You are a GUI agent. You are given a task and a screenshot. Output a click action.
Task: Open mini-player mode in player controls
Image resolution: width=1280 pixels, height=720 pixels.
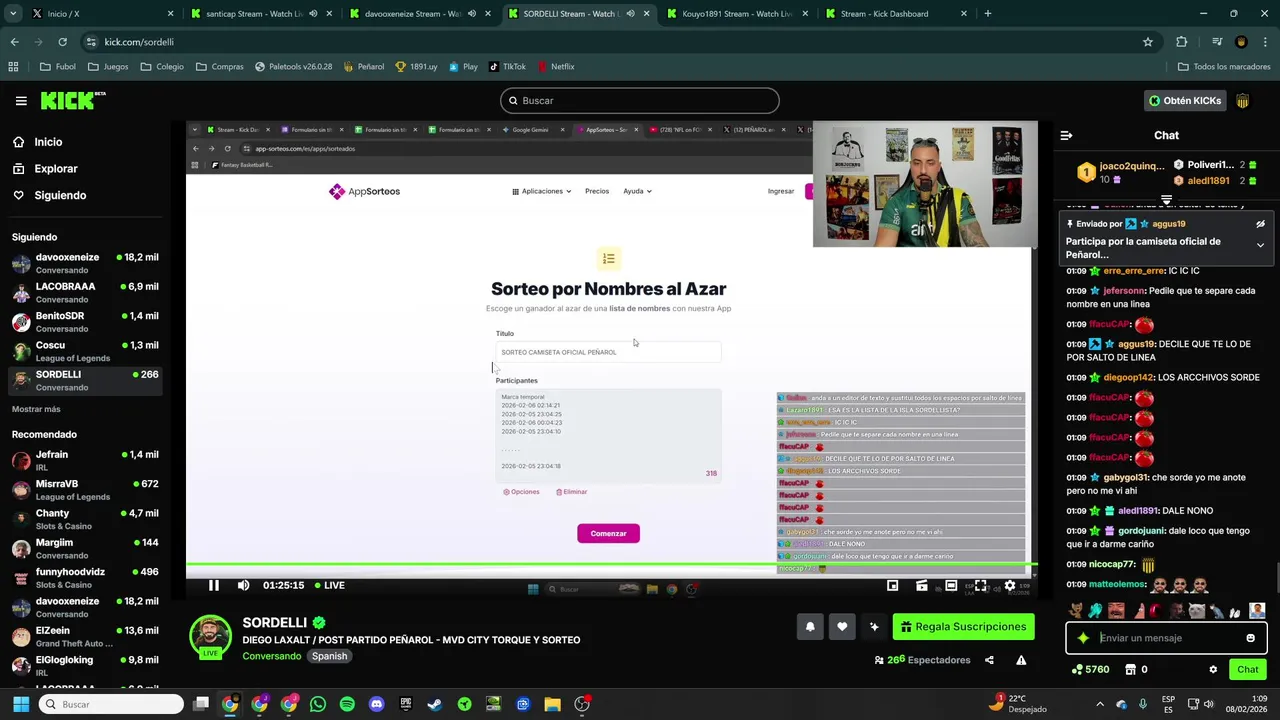pyautogui.click(x=892, y=585)
